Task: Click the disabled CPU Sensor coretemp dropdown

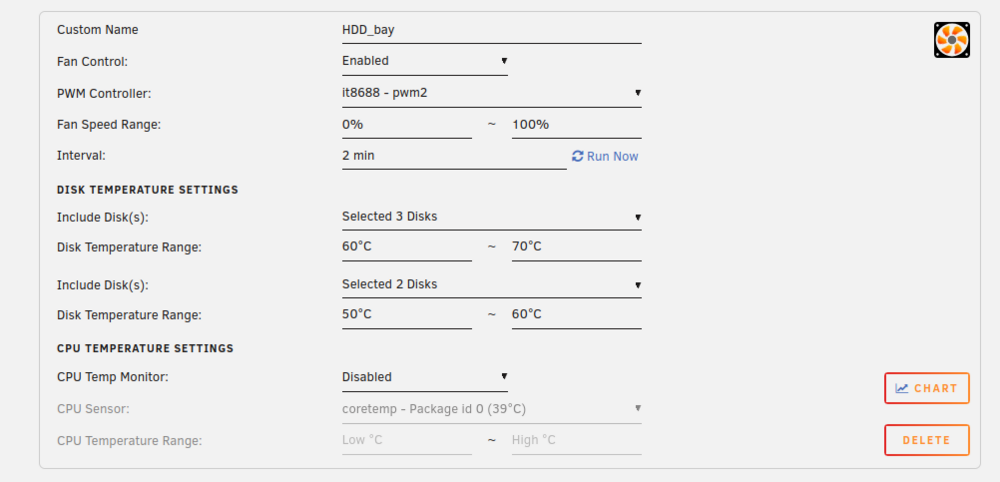Action: 492,409
